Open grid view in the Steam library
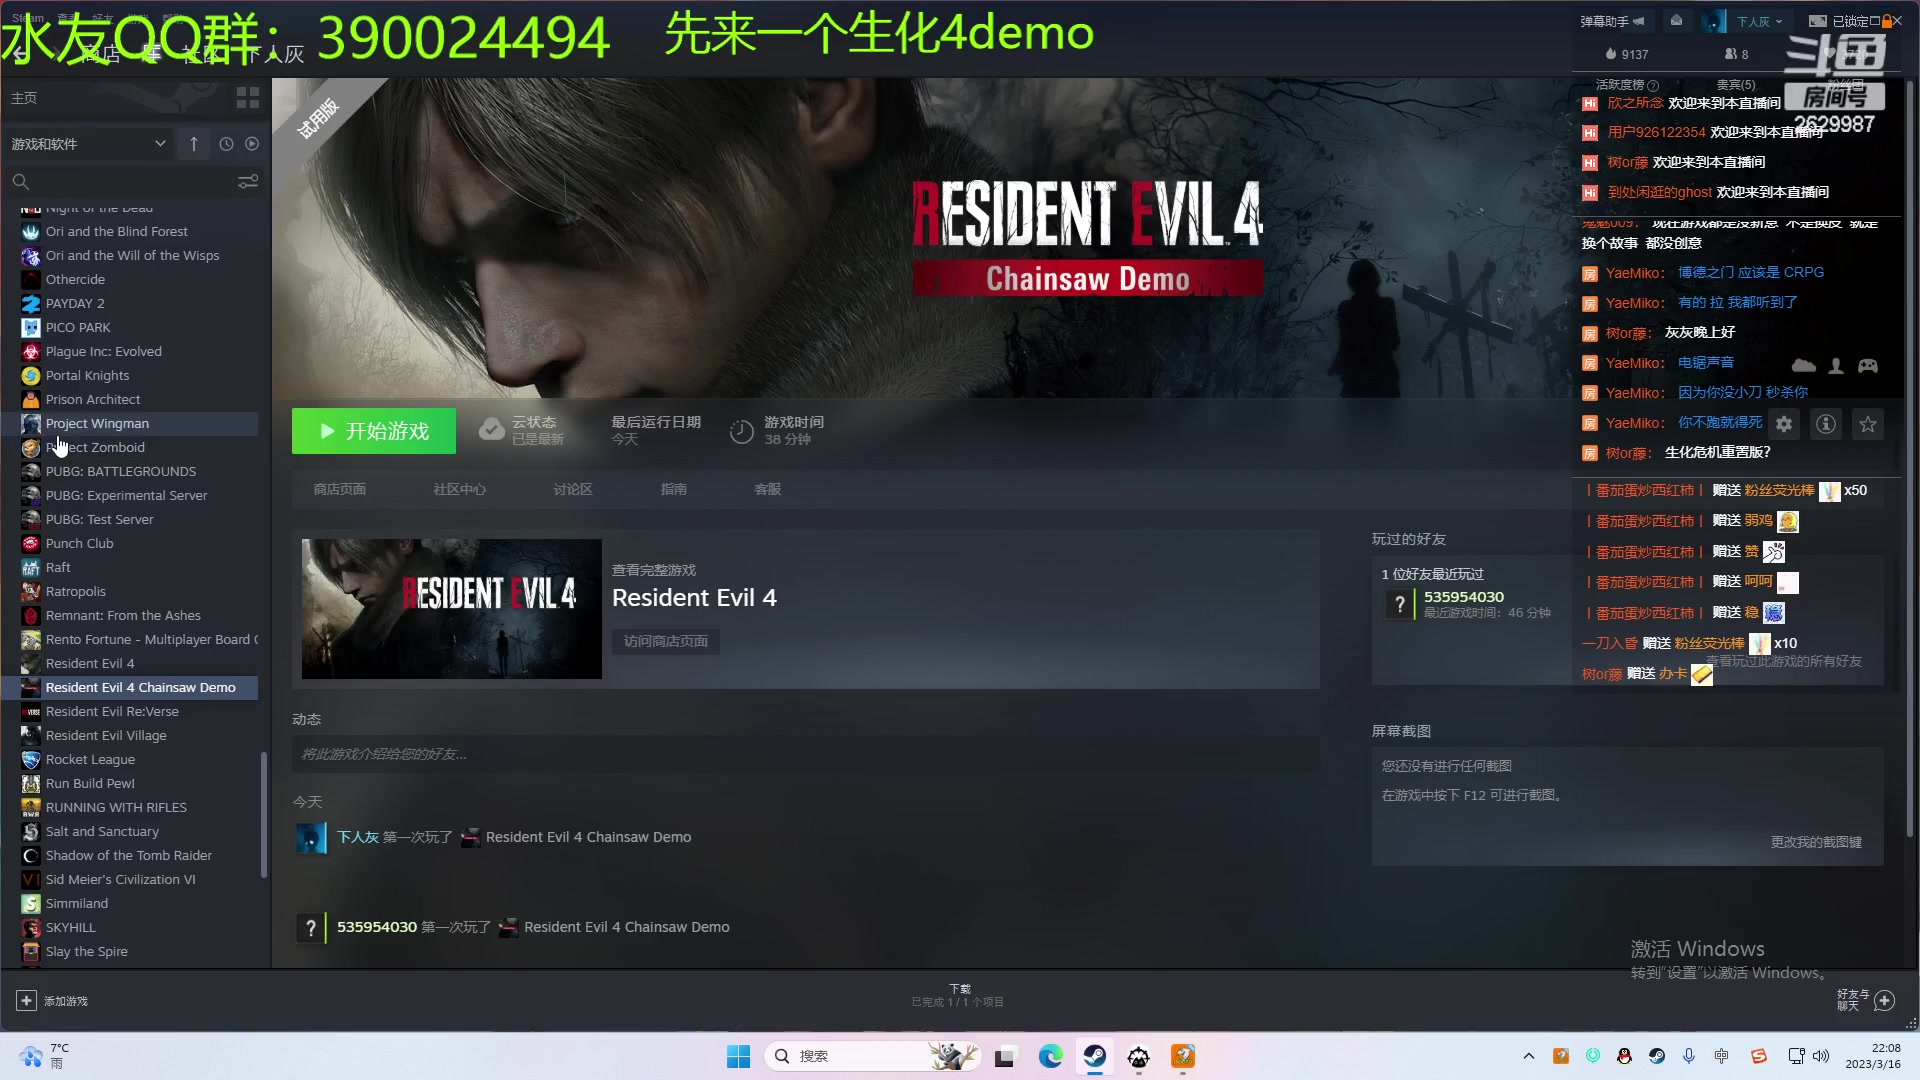The width and height of the screenshot is (1920, 1080). click(247, 98)
